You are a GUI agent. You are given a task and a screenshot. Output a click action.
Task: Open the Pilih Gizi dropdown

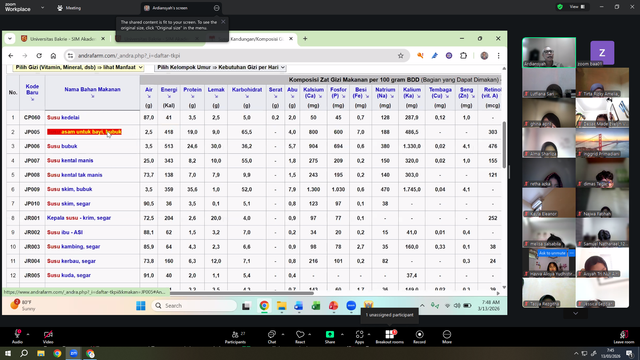pyautogui.click(x=78, y=67)
